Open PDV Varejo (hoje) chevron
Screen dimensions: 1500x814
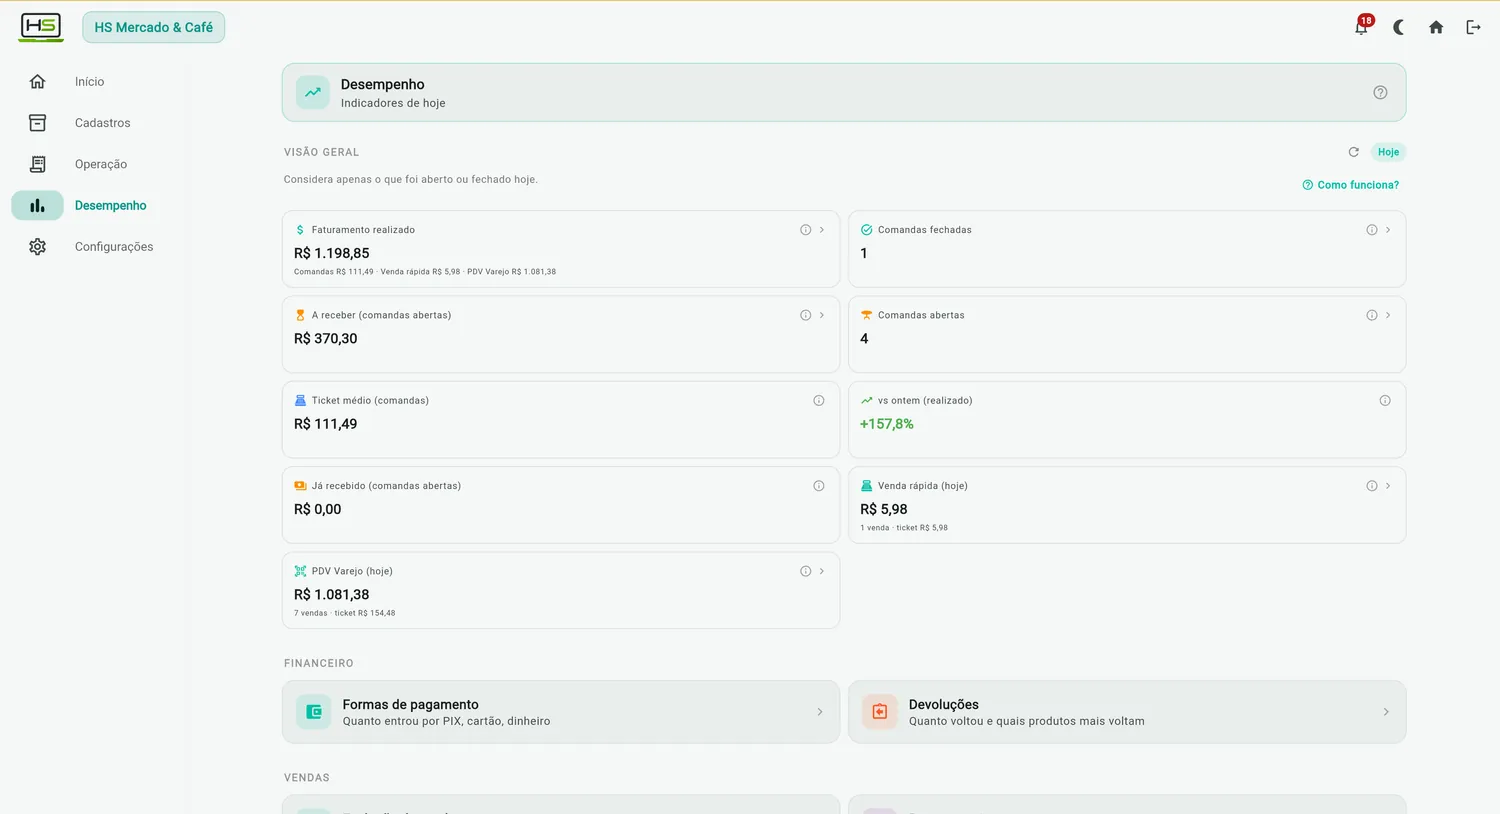pos(822,571)
